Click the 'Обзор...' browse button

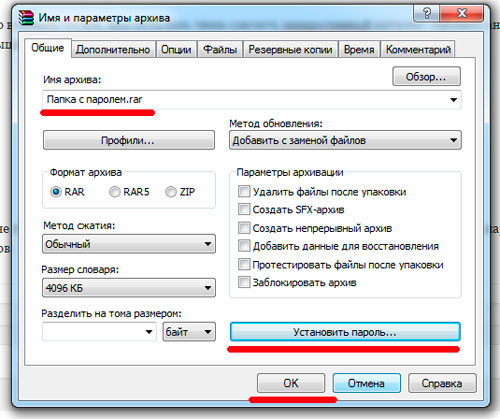[x=426, y=77]
